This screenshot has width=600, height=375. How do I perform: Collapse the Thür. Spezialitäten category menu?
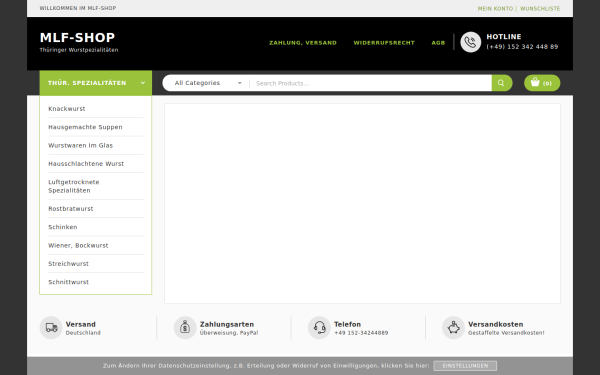[96, 83]
